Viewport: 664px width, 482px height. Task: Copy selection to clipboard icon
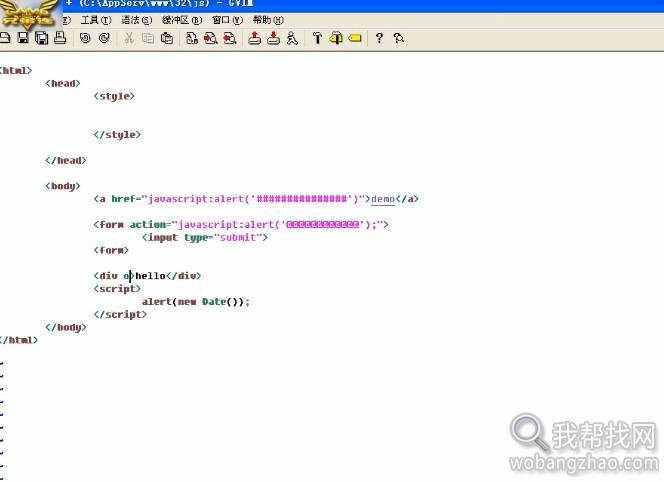(148, 39)
